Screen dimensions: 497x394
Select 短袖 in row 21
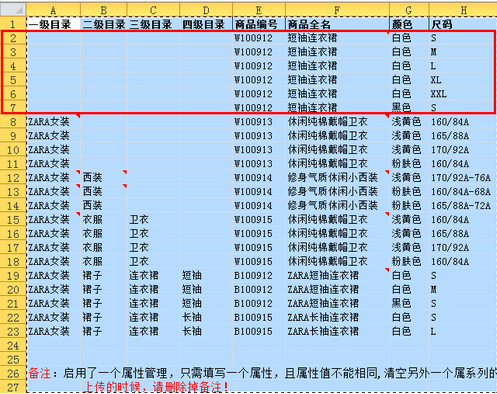(206, 304)
